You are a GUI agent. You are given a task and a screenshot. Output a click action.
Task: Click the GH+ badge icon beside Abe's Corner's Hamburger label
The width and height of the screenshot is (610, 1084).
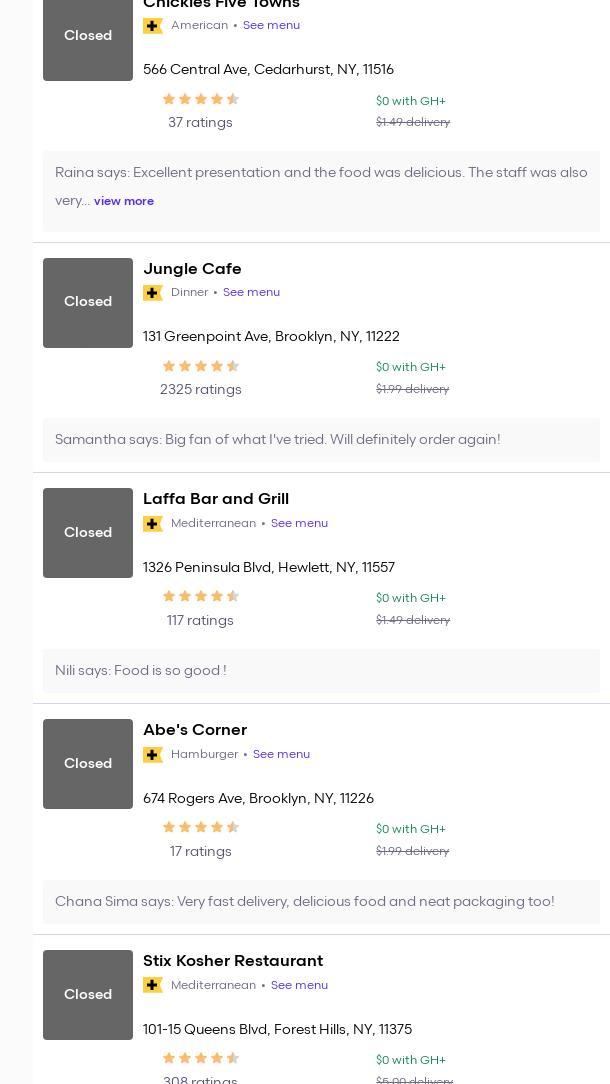(153, 755)
